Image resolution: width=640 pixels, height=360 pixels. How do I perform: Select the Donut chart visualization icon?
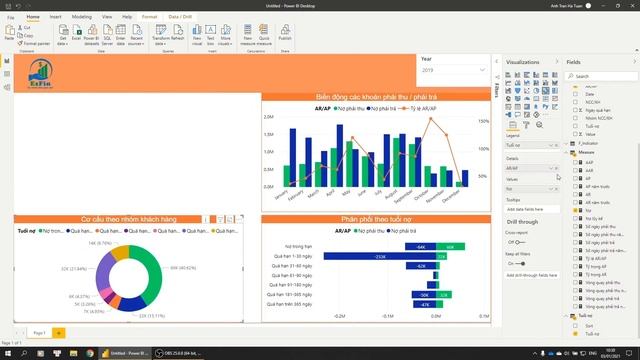tap(546, 91)
